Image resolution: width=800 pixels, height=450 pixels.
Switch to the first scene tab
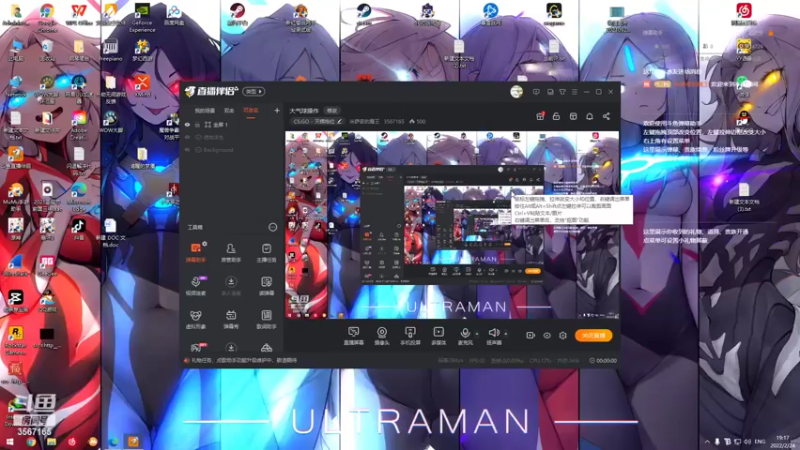click(205, 111)
